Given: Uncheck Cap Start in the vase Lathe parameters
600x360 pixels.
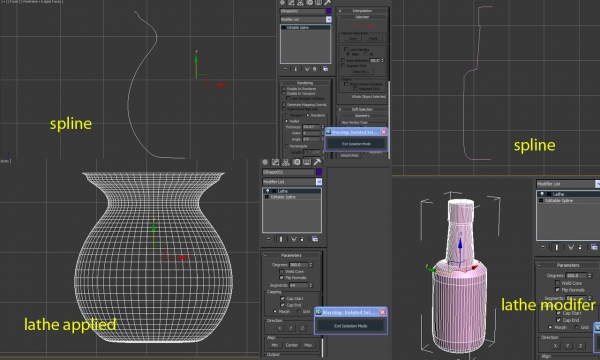Looking at the screenshot, I should tap(283, 298).
